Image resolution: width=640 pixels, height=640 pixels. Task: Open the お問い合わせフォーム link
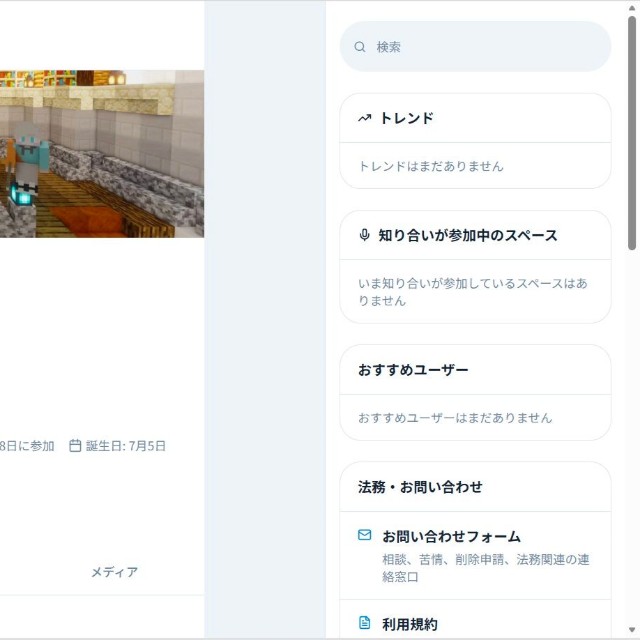tap(451, 537)
